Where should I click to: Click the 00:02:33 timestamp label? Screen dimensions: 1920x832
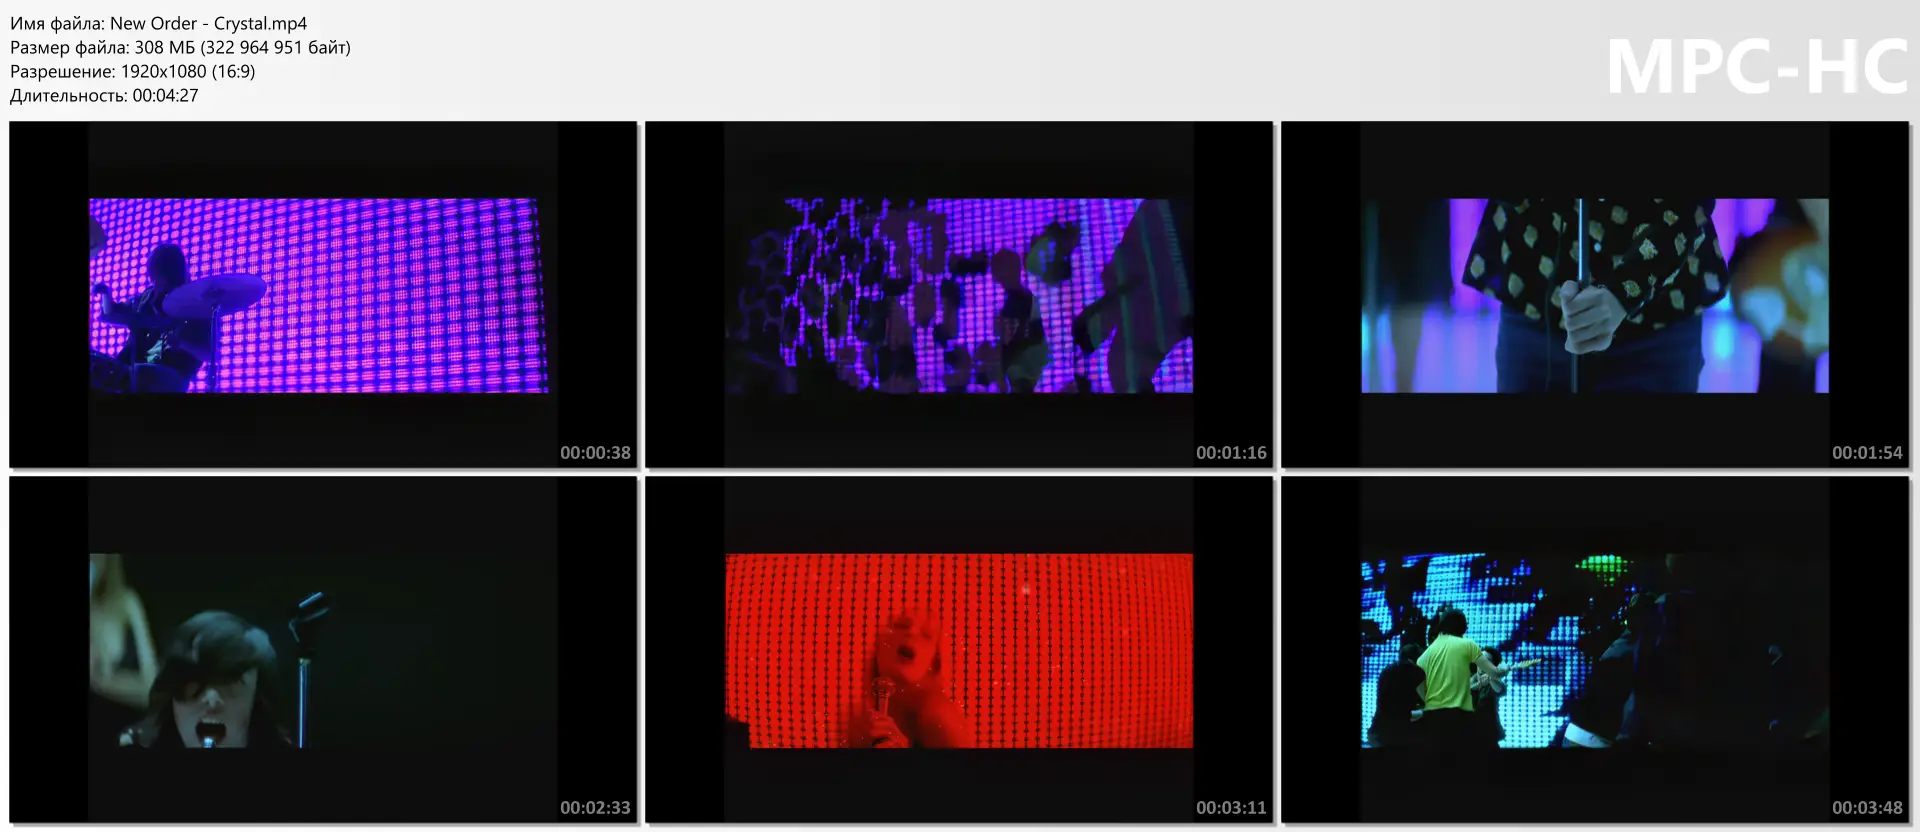(x=595, y=807)
